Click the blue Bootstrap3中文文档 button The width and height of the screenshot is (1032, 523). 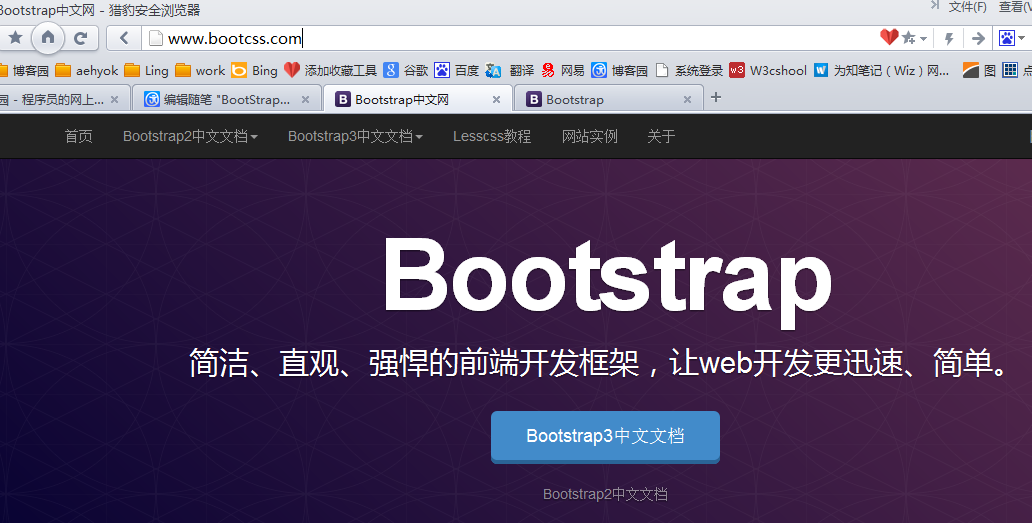(x=605, y=437)
